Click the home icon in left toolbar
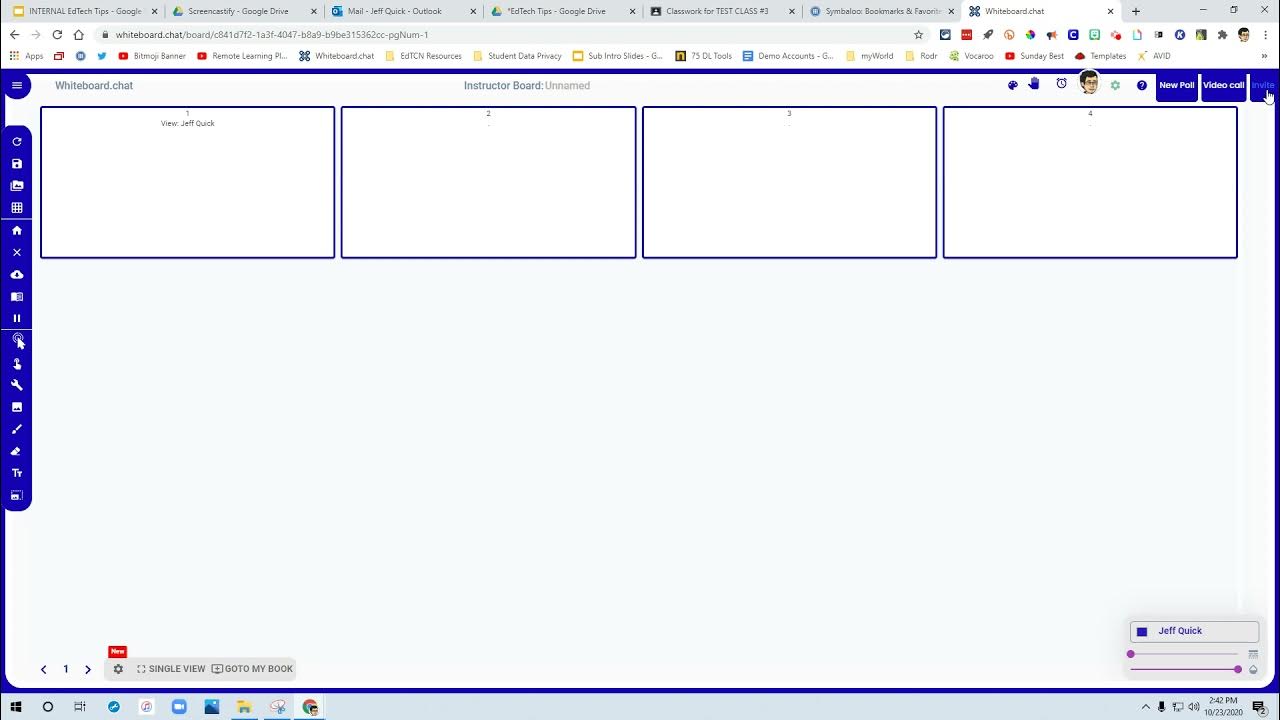 pyautogui.click(x=16, y=230)
